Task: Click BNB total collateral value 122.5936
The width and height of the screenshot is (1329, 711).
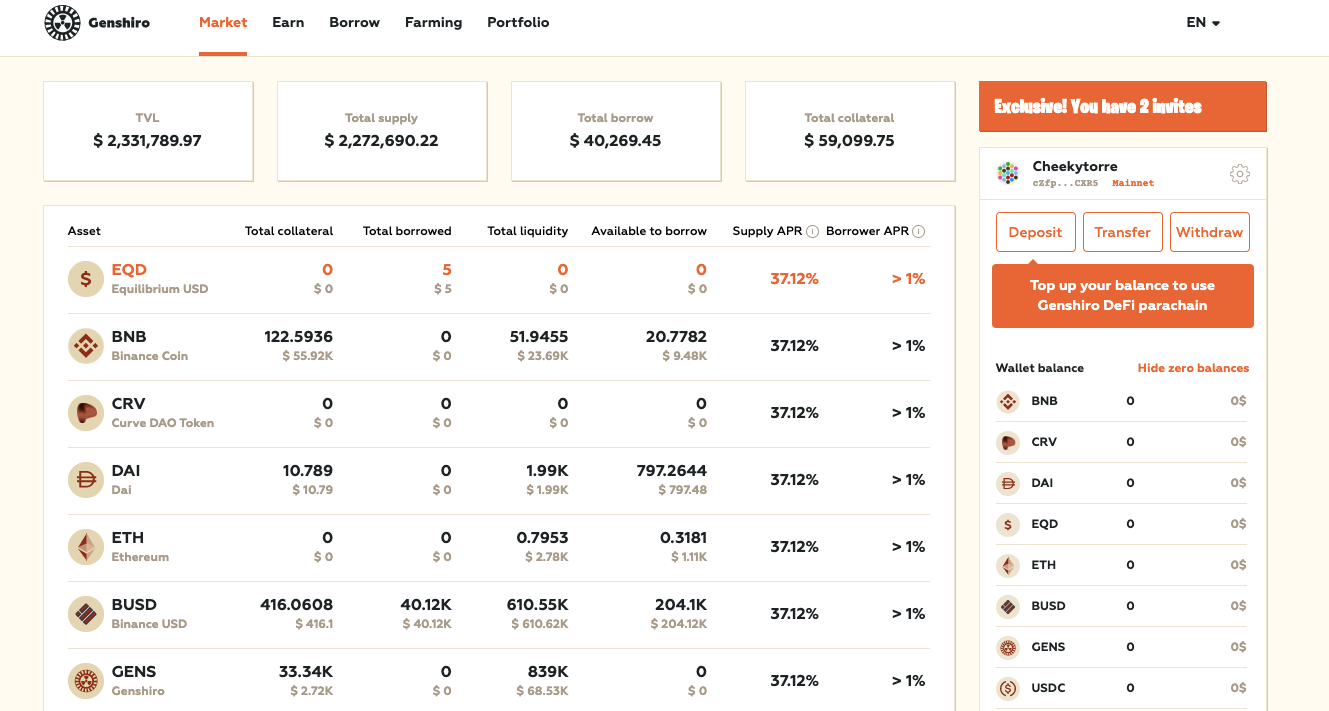Action: pyautogui.click(x=298, y=337)
